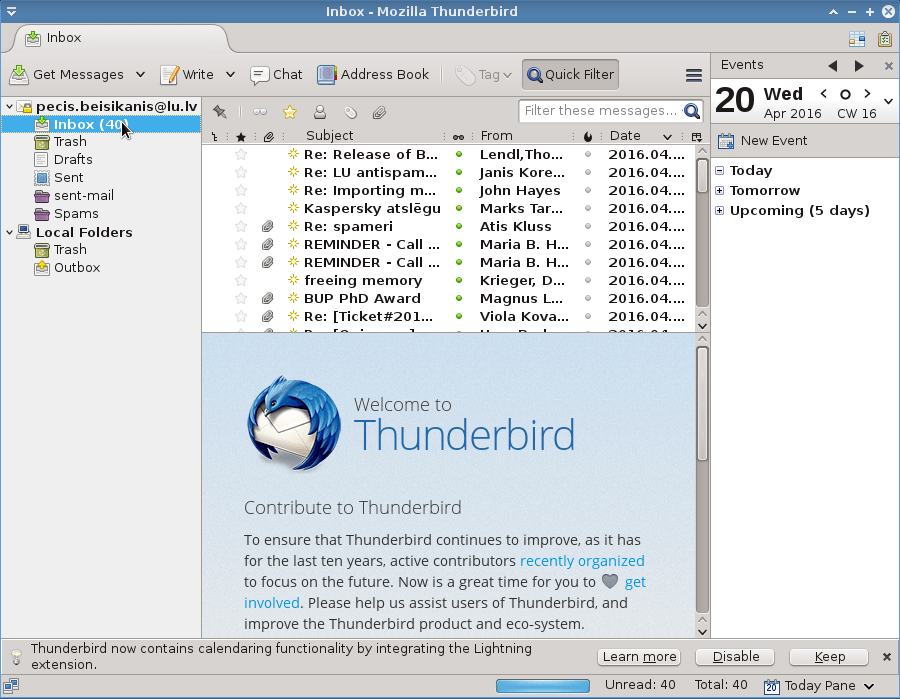Collapse the Today events section
Image resolution: width=900 pixels, height=699 pixels.
pos(720,170)
